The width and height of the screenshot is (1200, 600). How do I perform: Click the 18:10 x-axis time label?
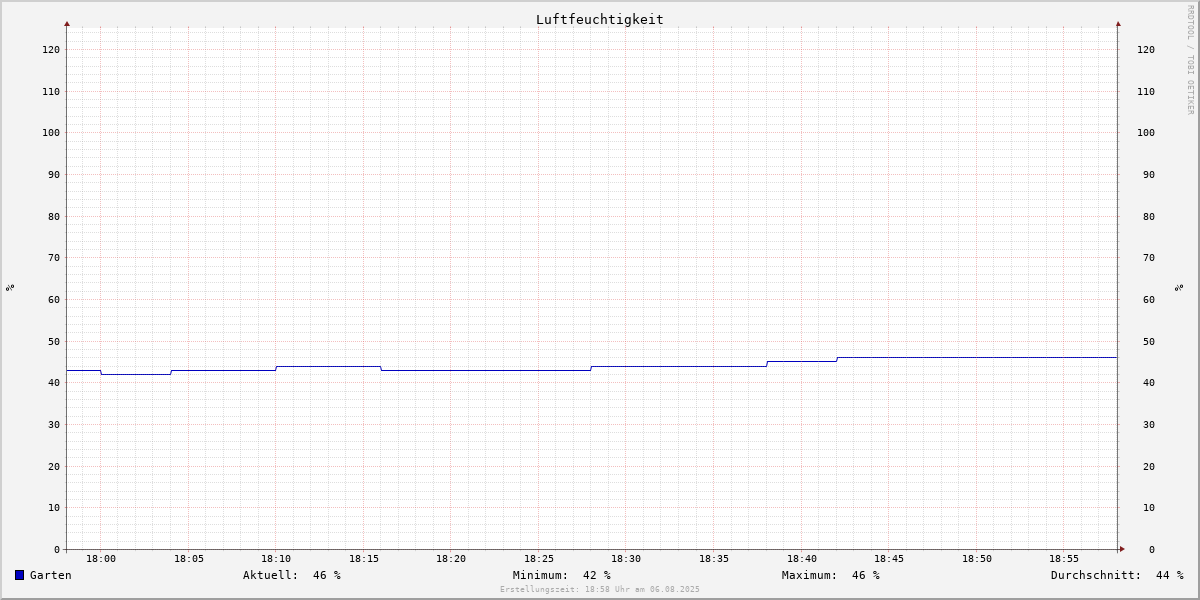coord(276,559)
